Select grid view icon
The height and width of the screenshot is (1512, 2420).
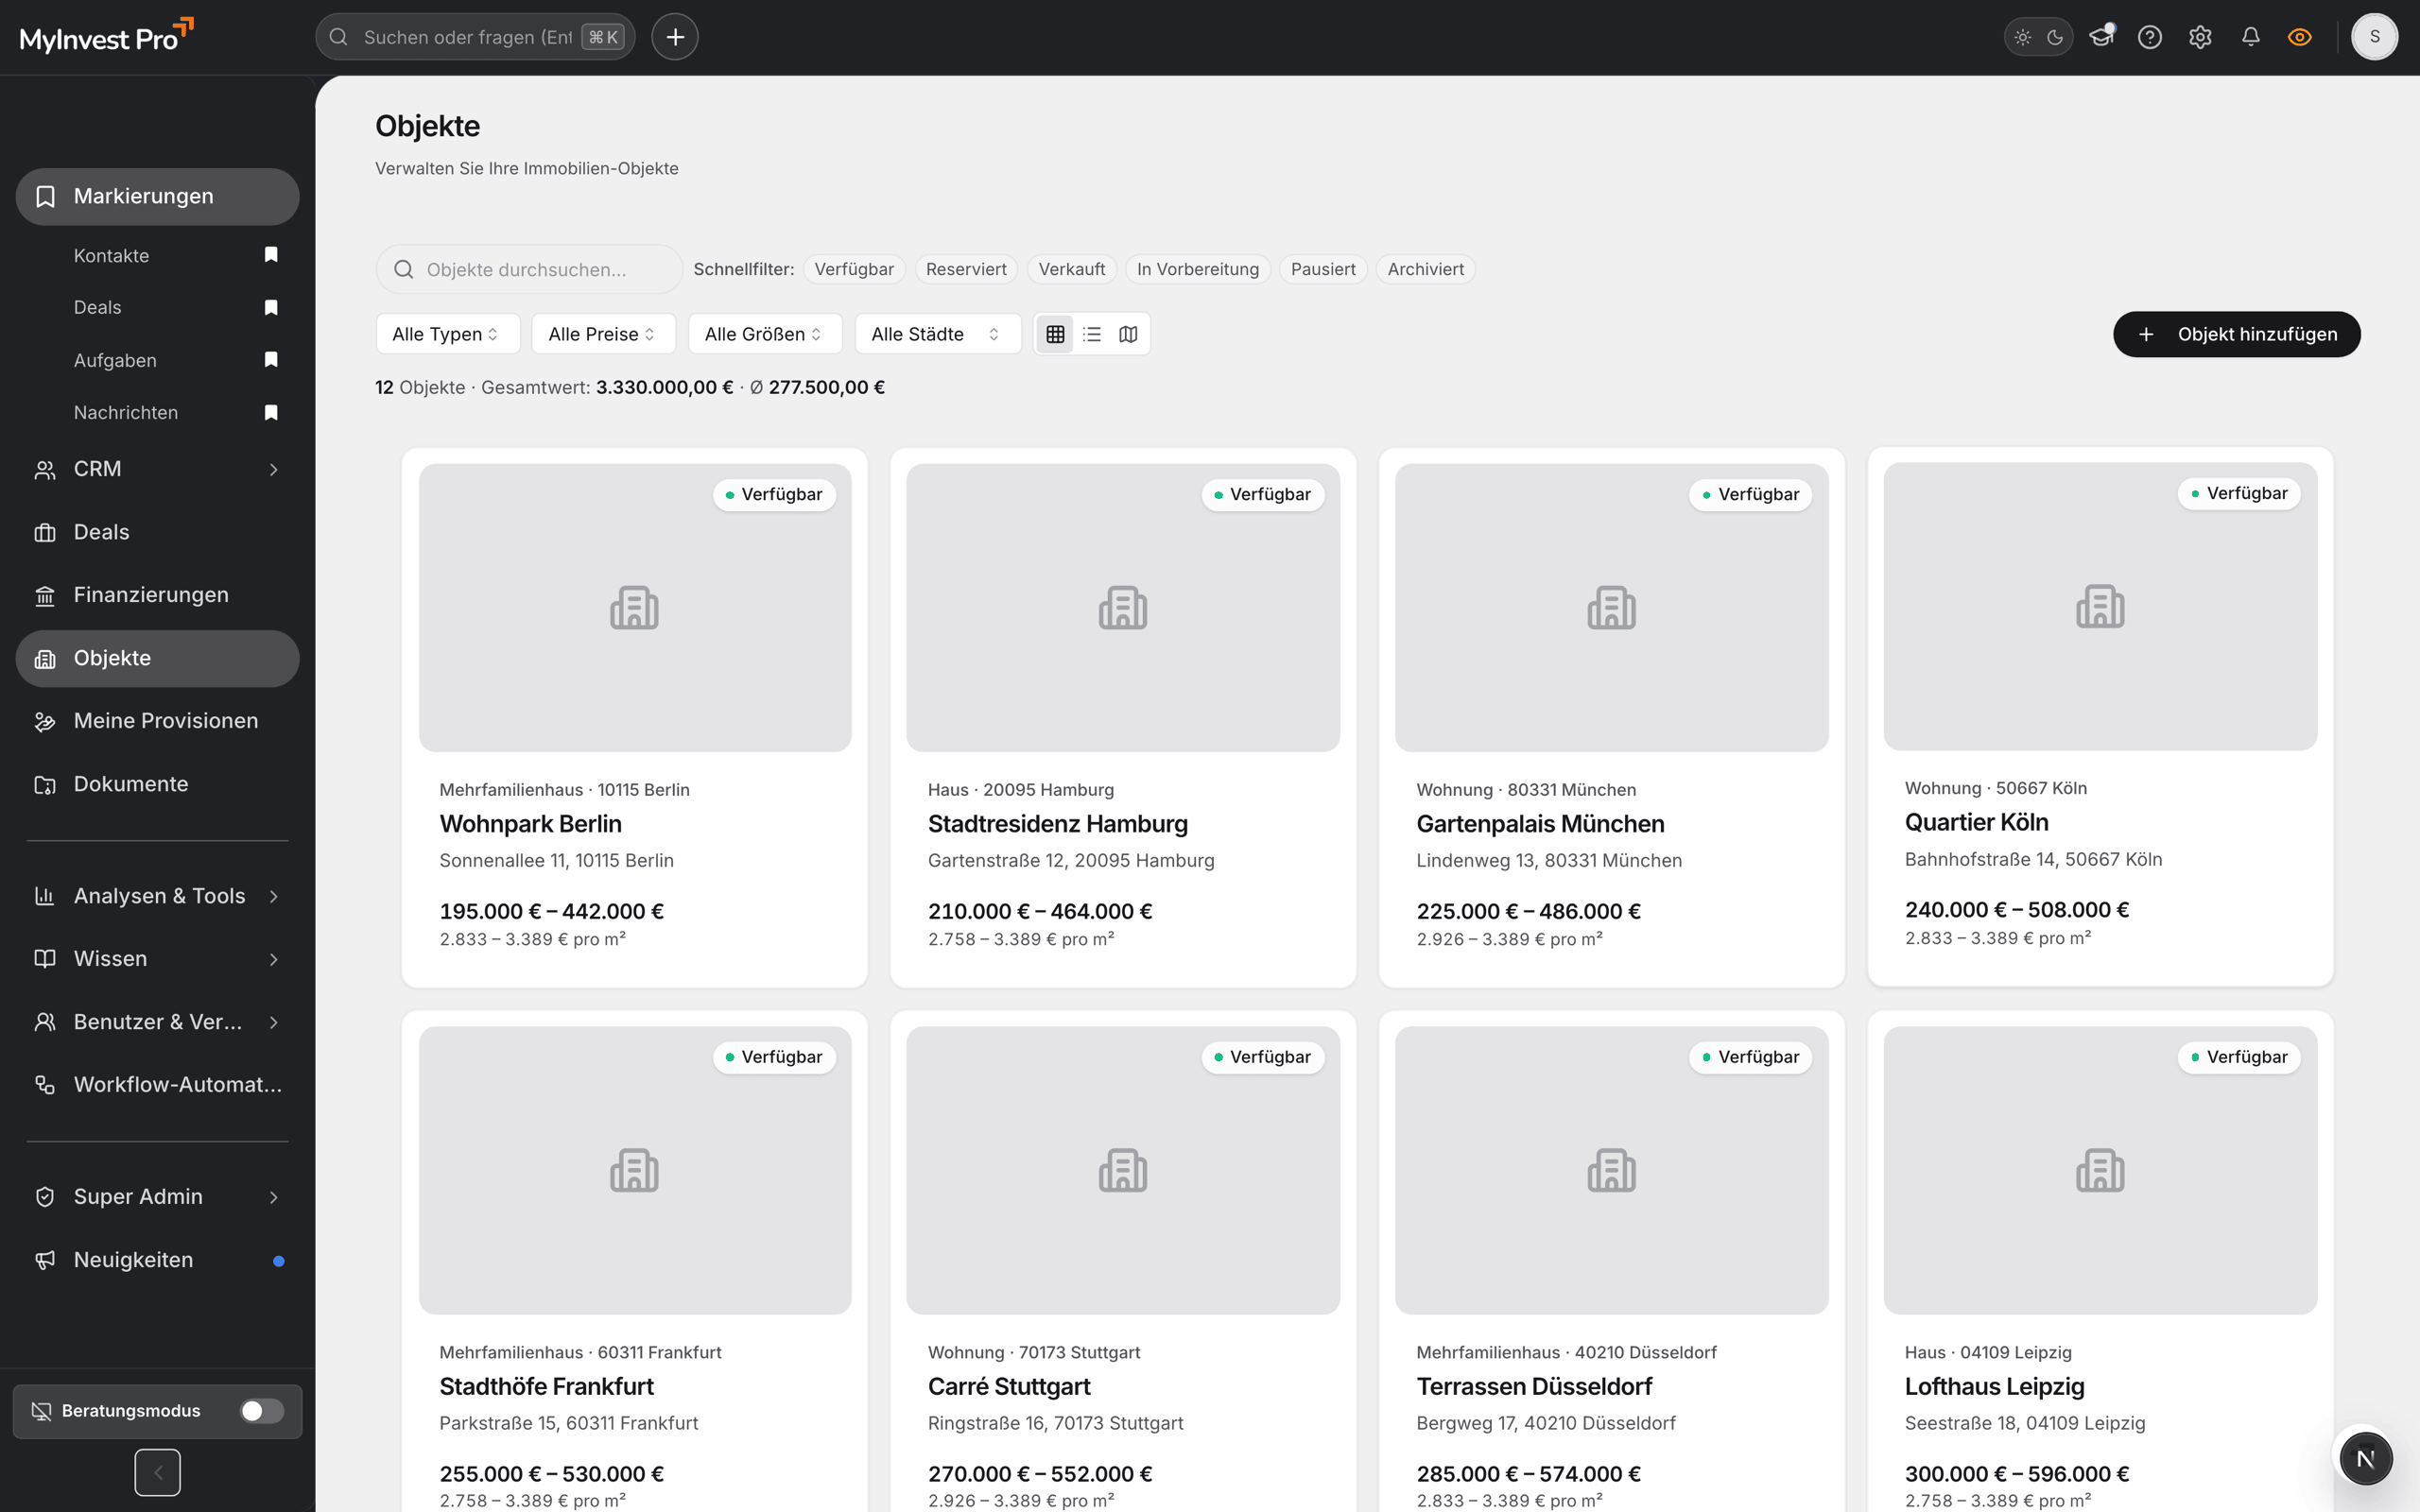pos(1055,334)
